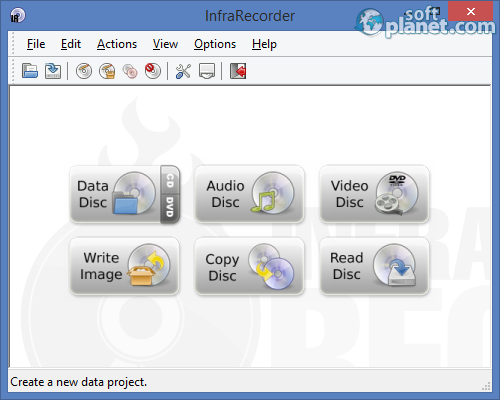Viewport: 500px width, 400px height.
Task: Click the Copy disc toolbar icon
Action: pos(130,71)
